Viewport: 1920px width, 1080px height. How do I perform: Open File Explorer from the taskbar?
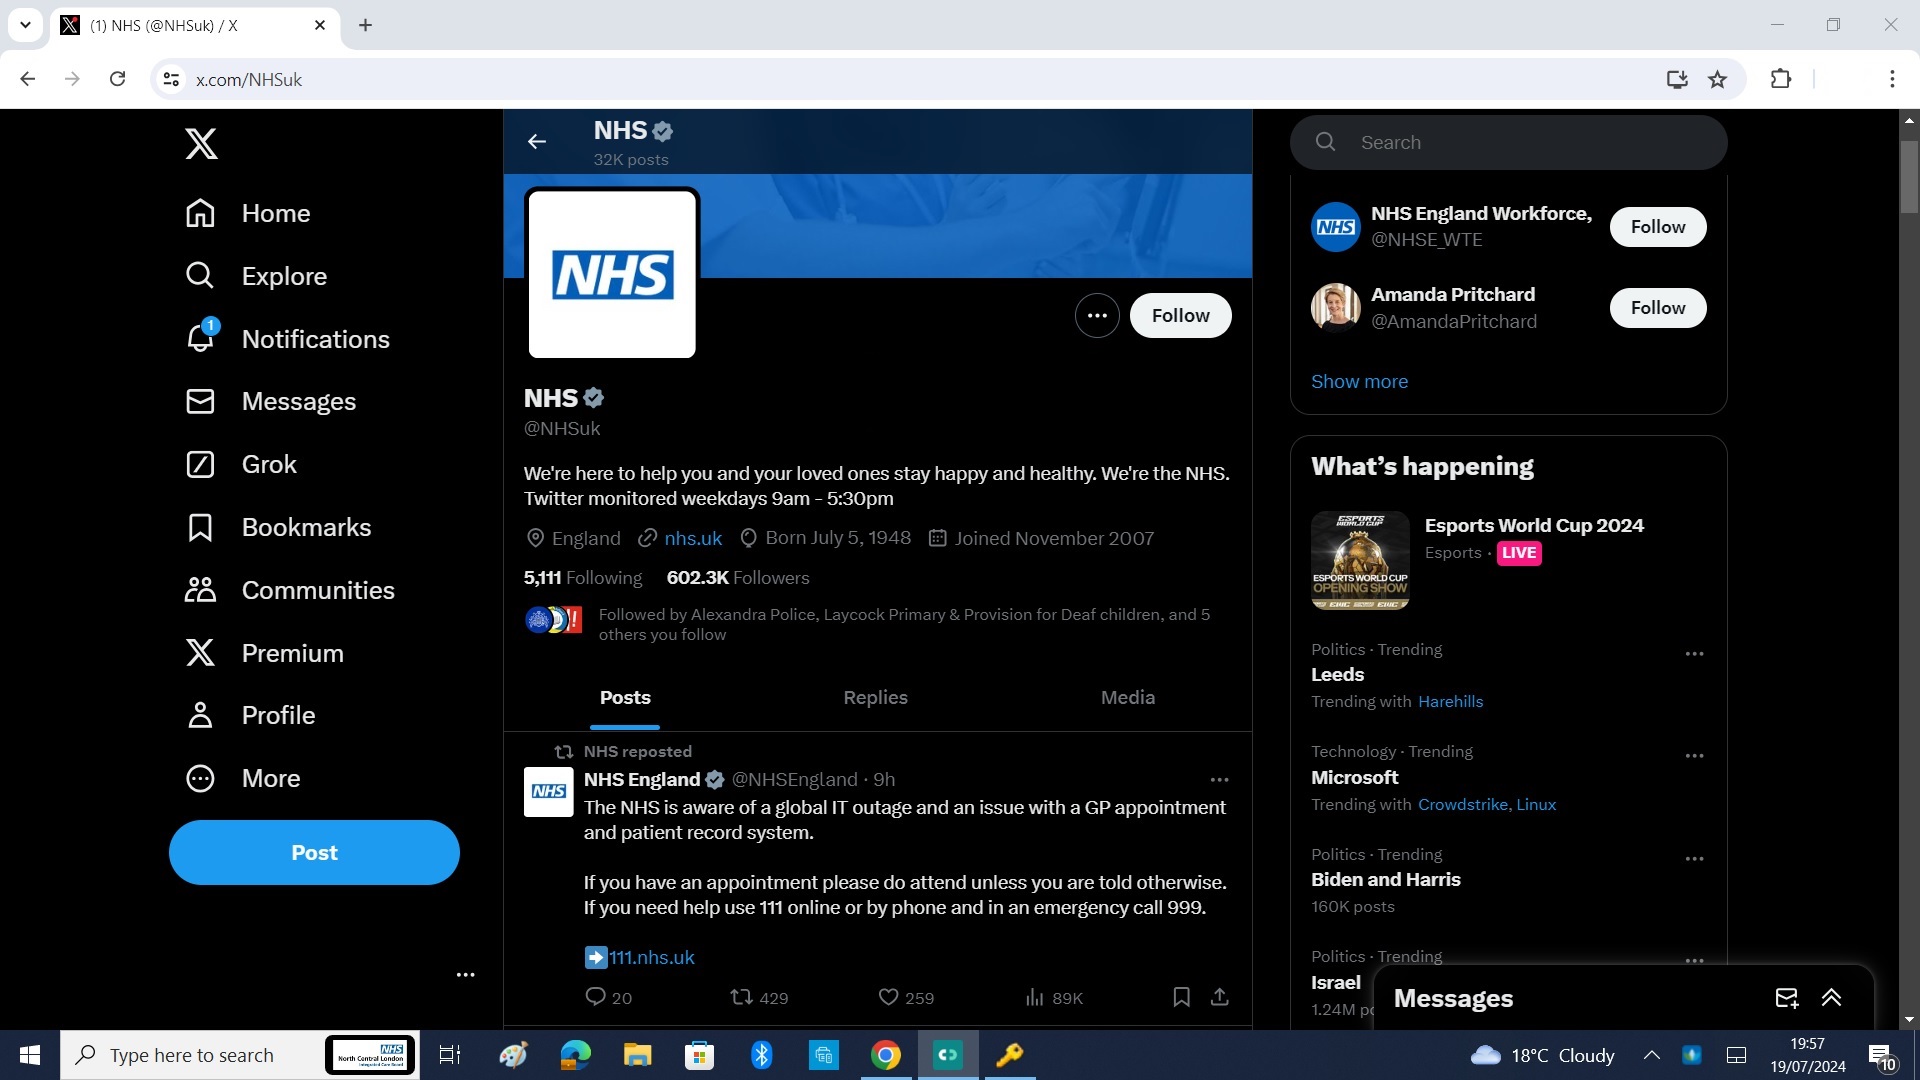(x=637, y=1055)
